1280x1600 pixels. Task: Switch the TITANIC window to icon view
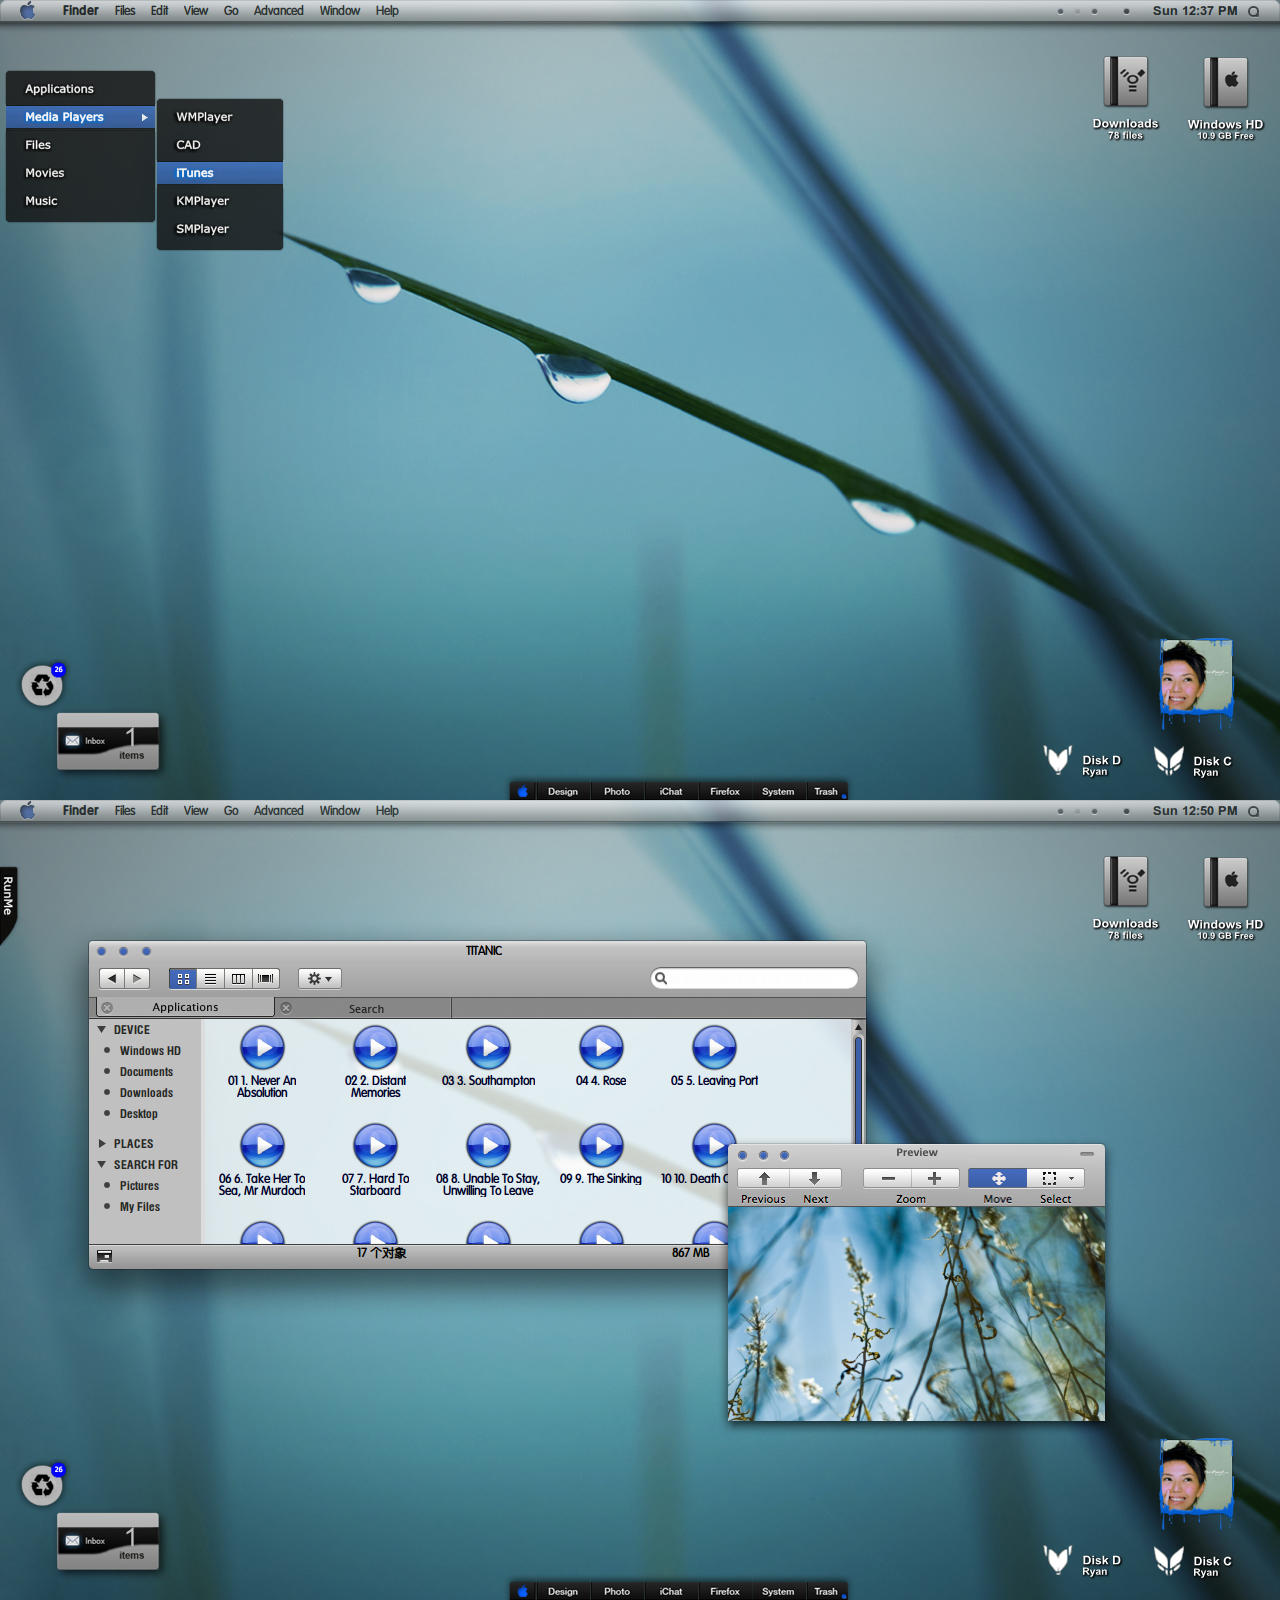(183, 978)
